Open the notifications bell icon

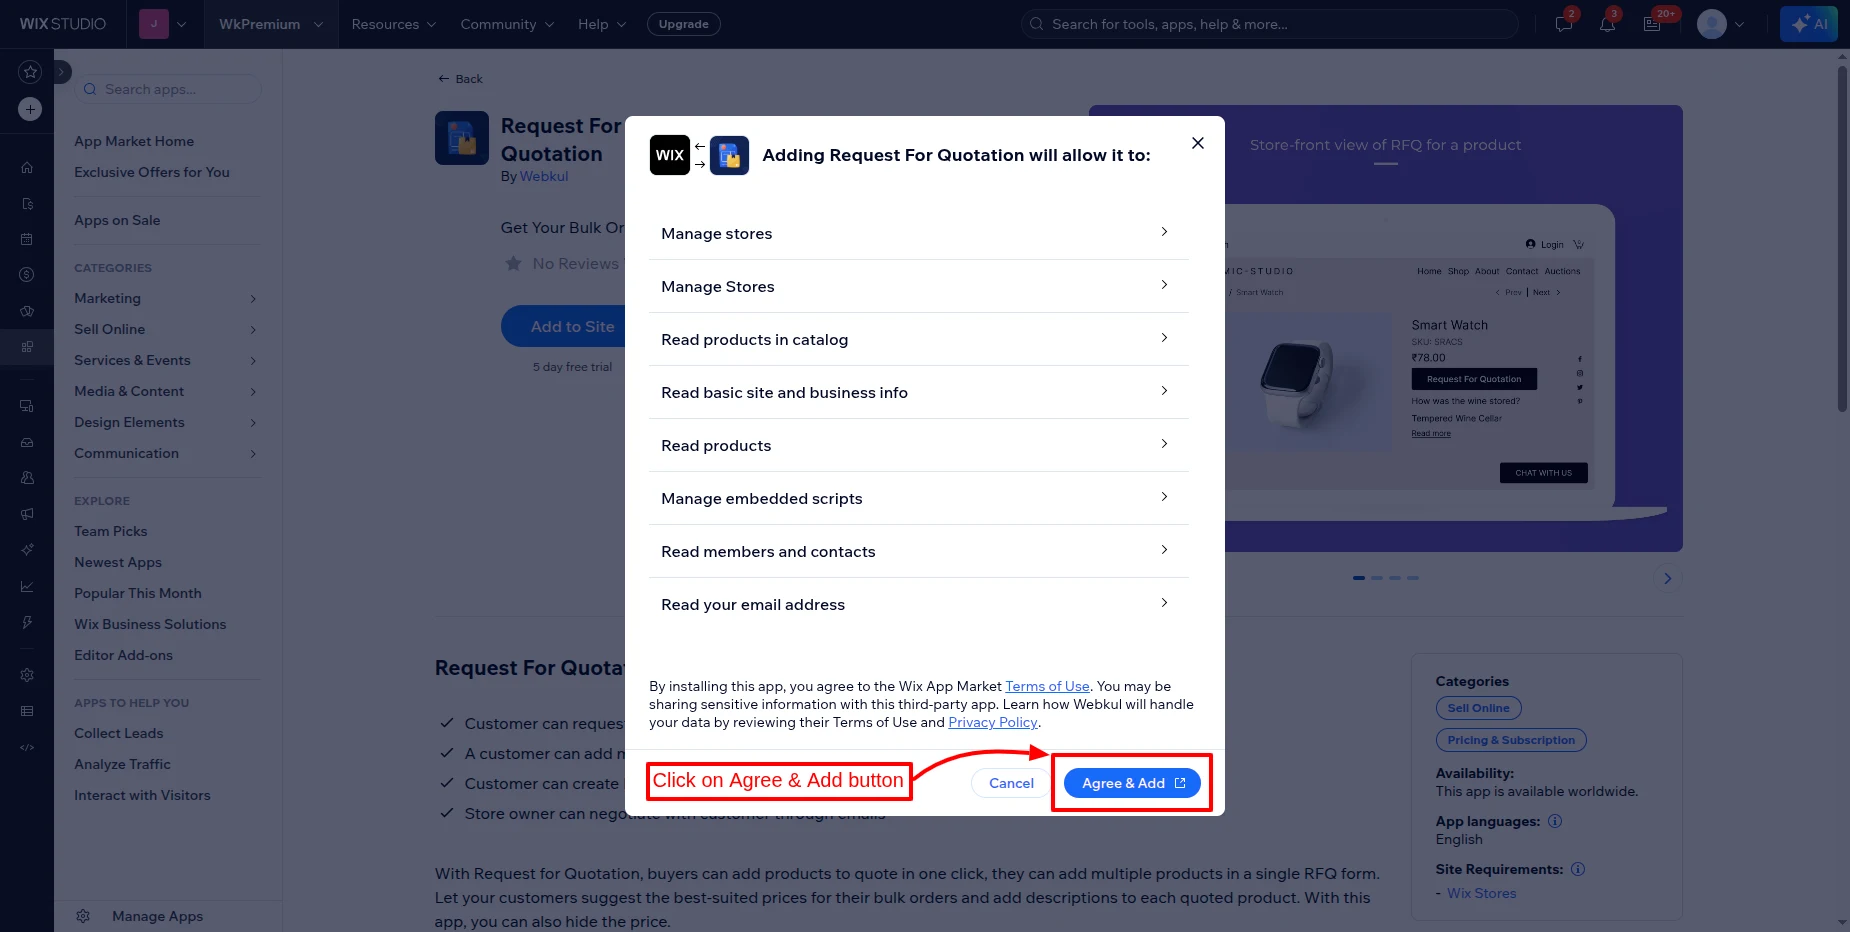1607,24
